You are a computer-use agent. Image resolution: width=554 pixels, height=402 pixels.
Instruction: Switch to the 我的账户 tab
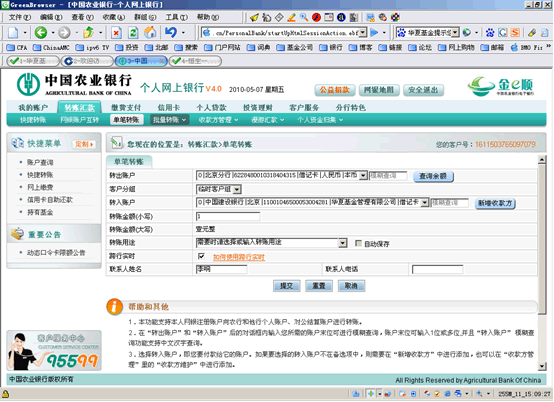click(33, 107)
